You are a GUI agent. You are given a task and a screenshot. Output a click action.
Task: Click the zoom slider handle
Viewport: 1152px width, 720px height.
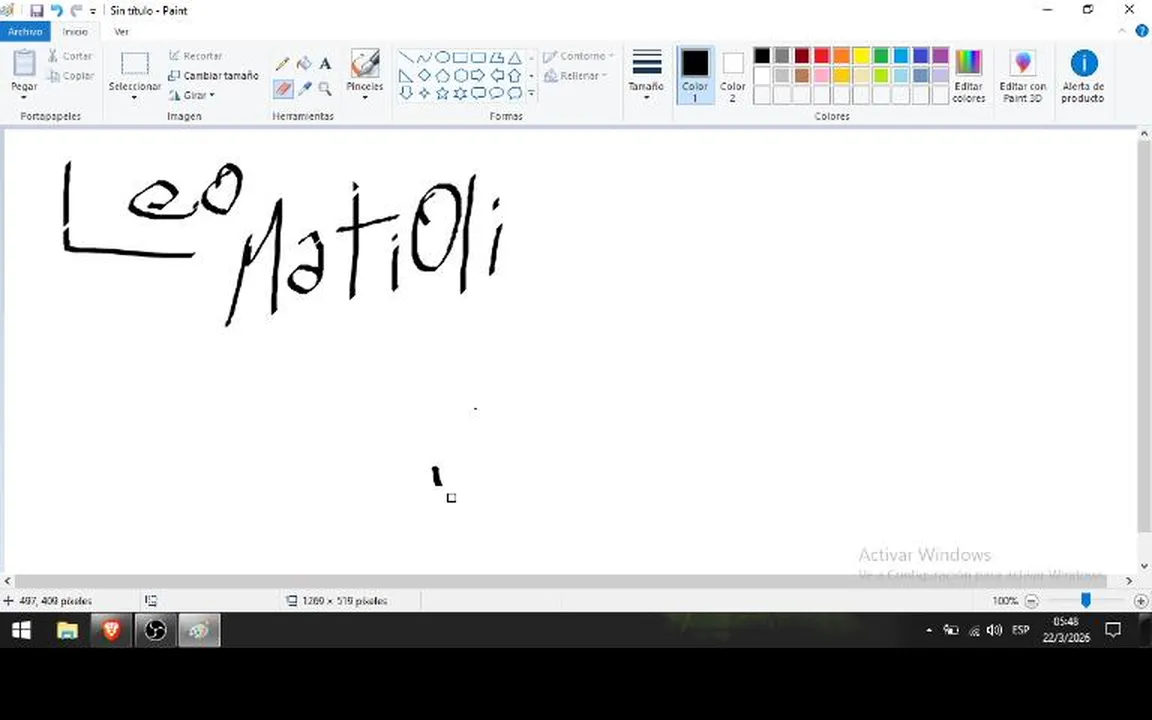point(1085,601)
